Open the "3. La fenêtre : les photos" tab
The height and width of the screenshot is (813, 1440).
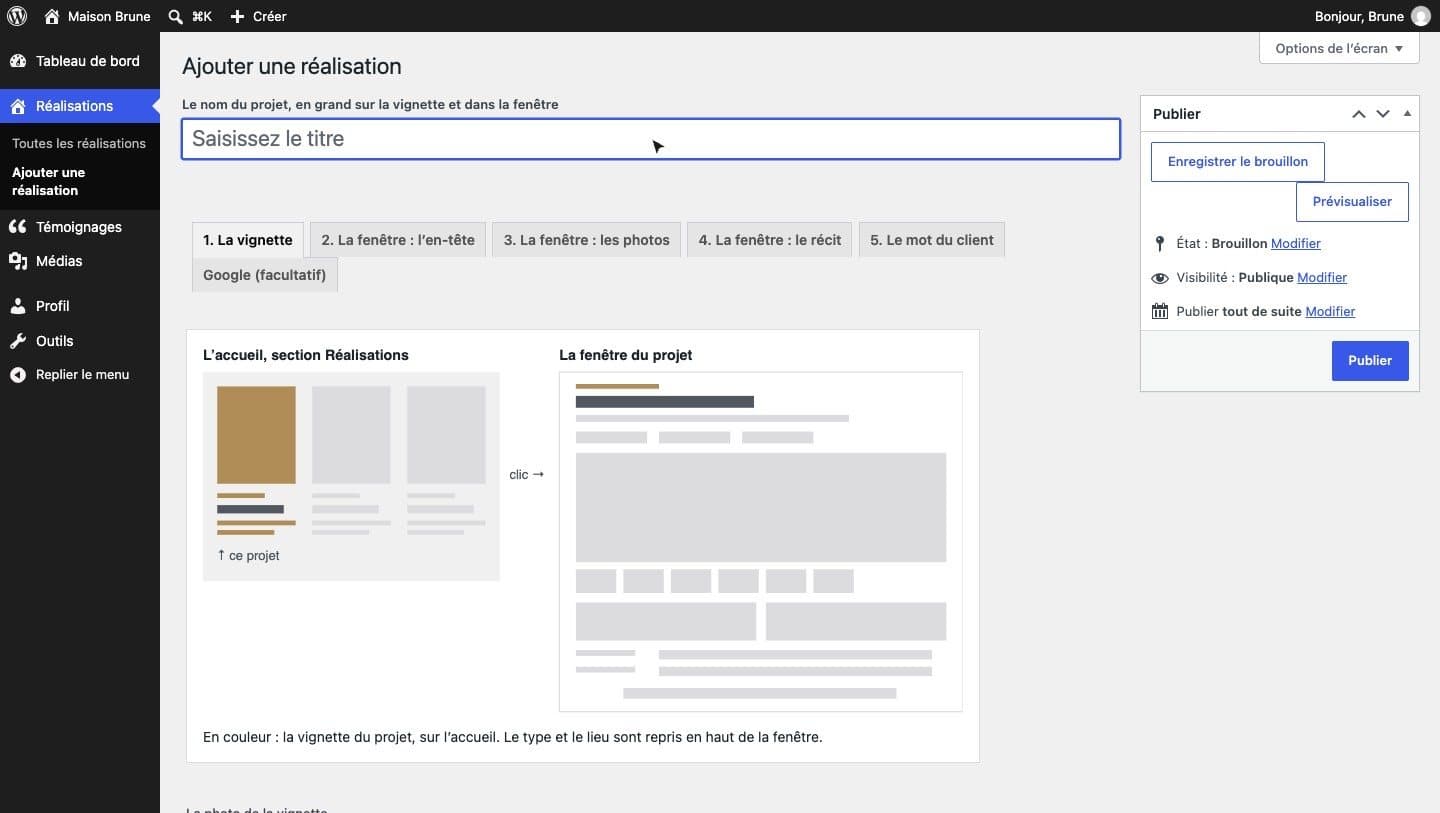tap(587, 240)
